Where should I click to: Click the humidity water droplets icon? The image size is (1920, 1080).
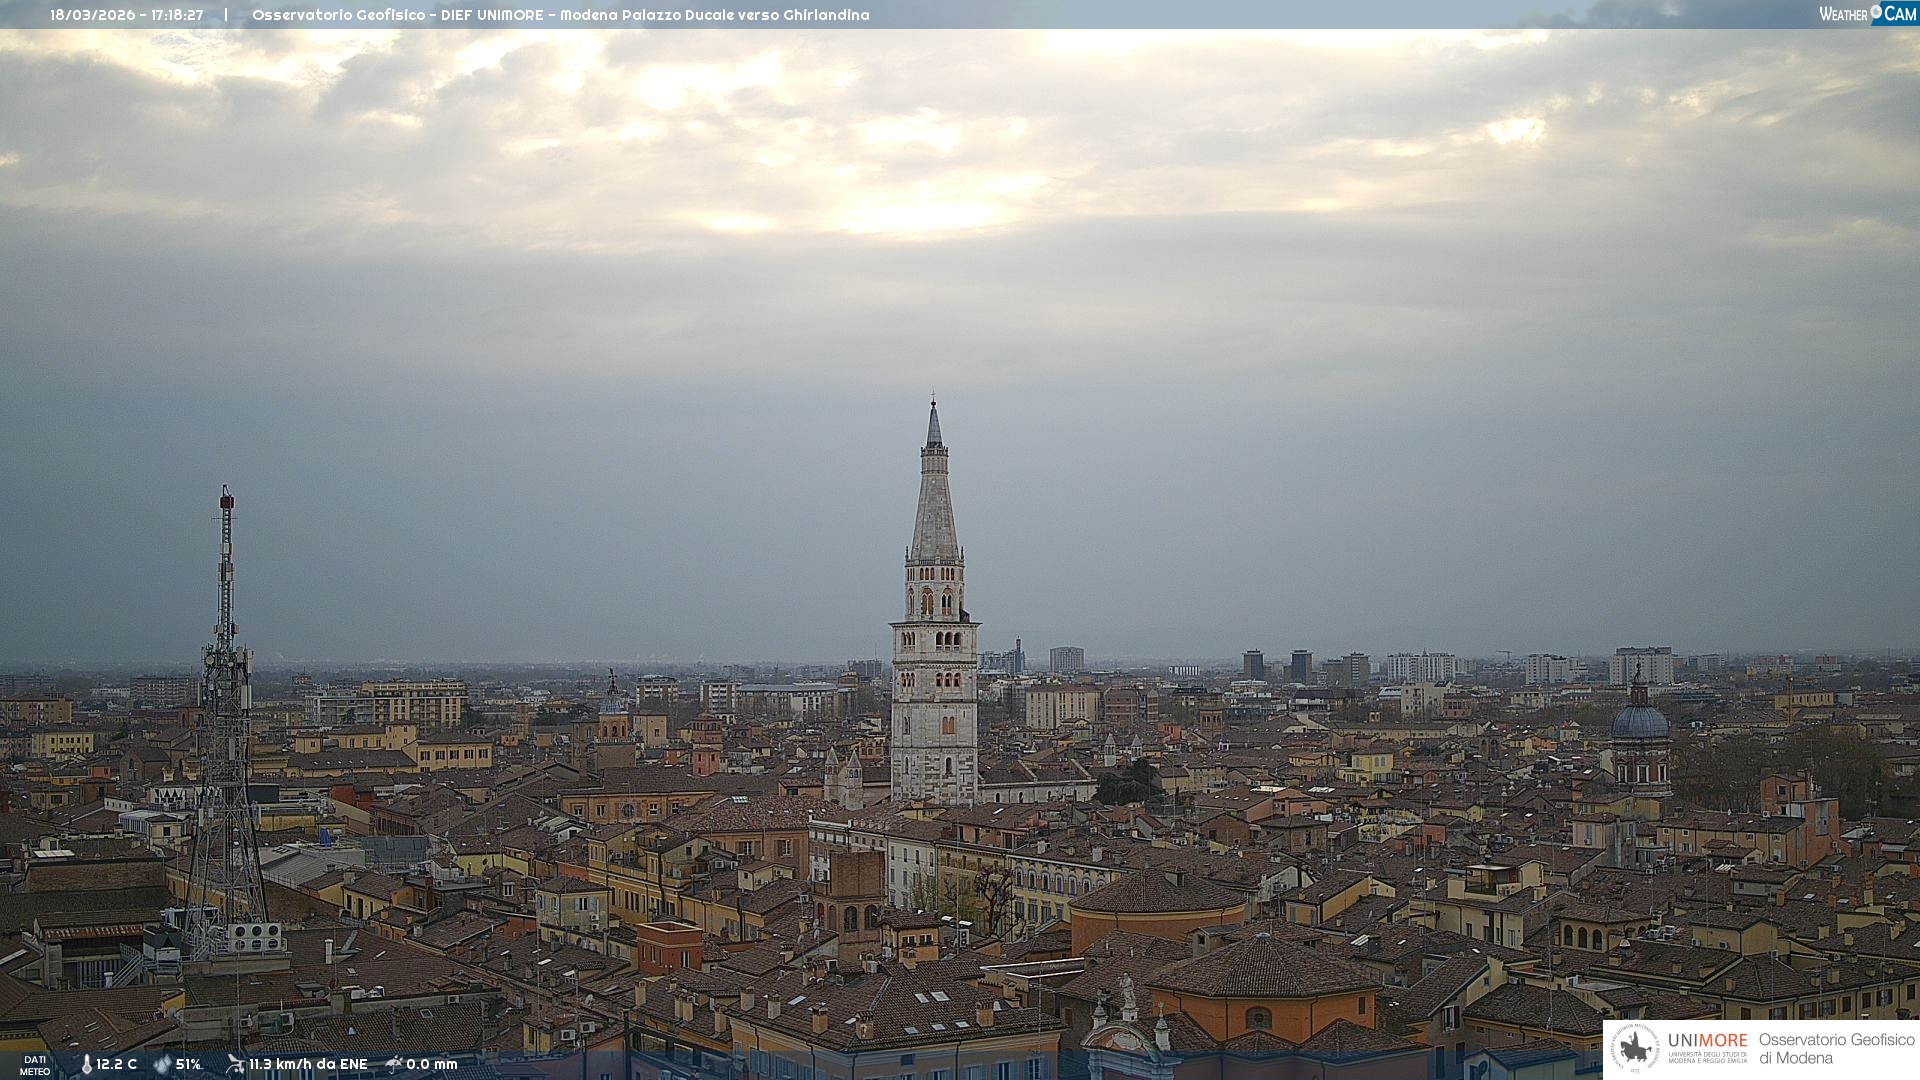[x=162, y=1064]
